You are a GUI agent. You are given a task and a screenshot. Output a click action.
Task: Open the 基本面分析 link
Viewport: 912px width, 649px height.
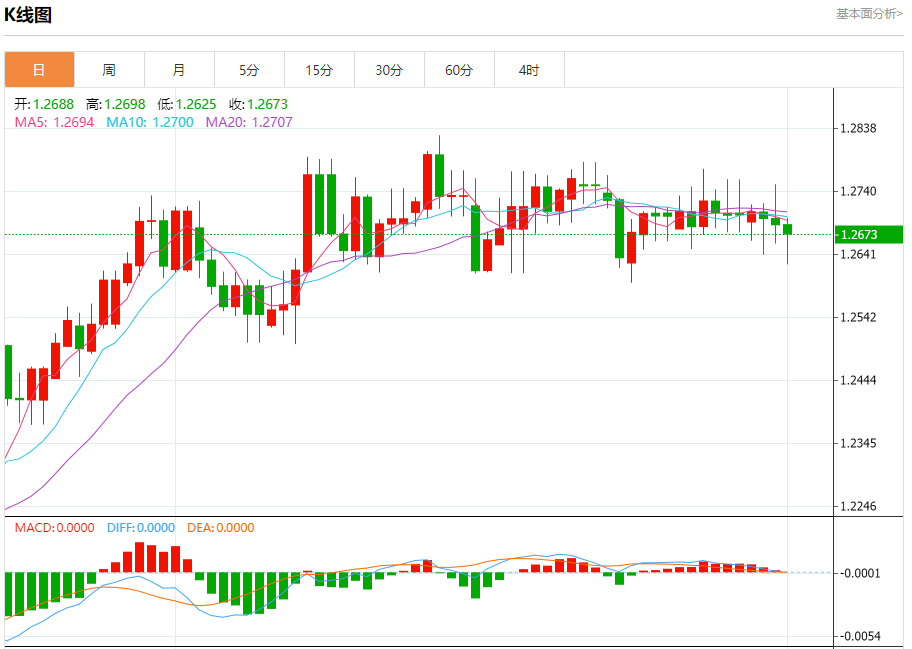point(869,13)
